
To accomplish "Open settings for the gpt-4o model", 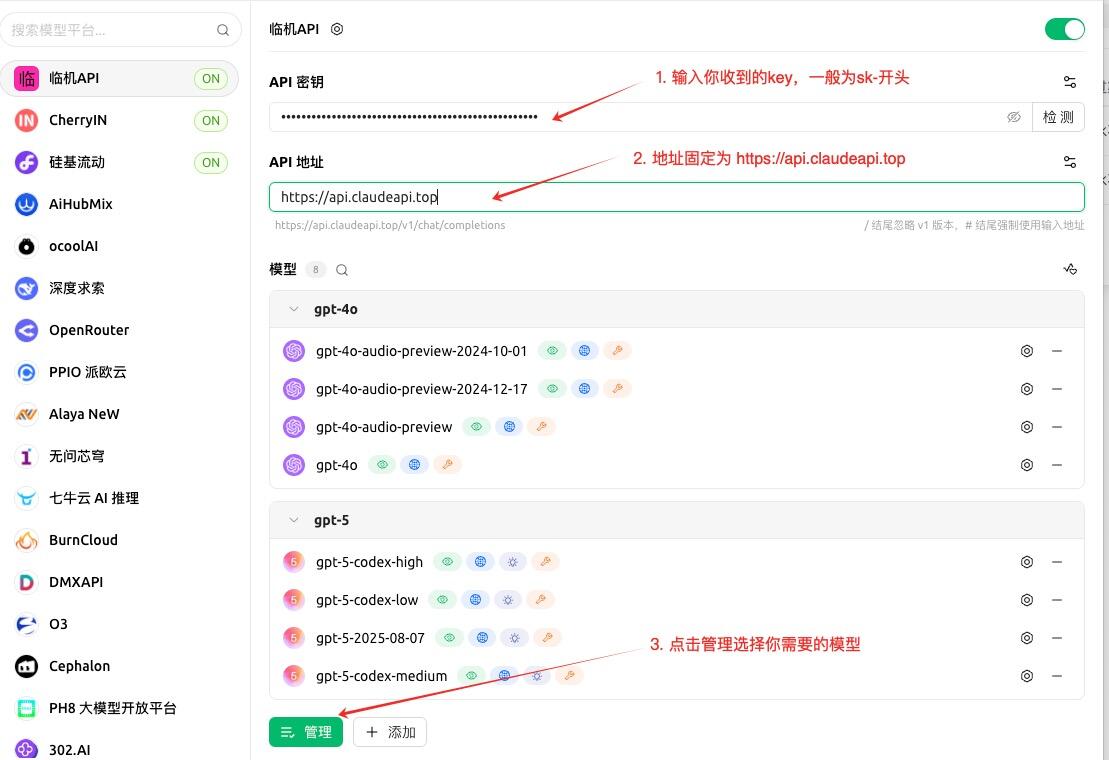I will coord(1027,465).
